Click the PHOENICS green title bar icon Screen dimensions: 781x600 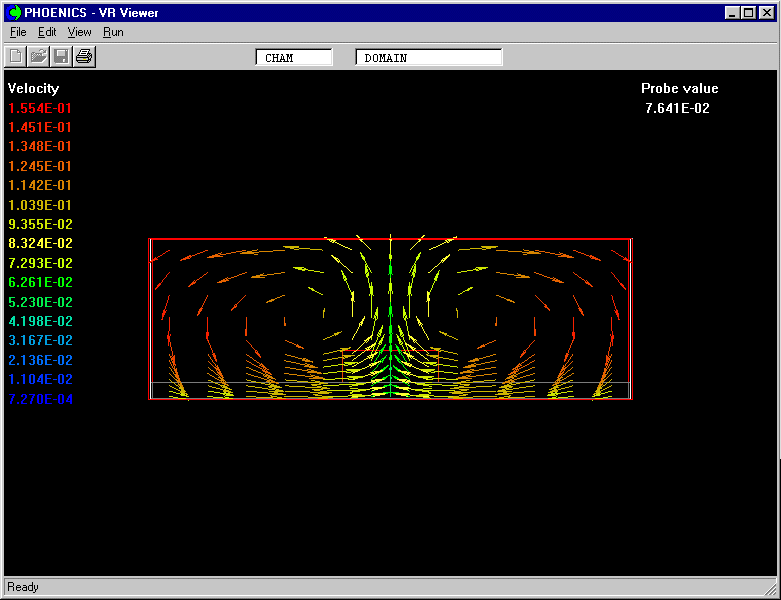coord(14,13)
